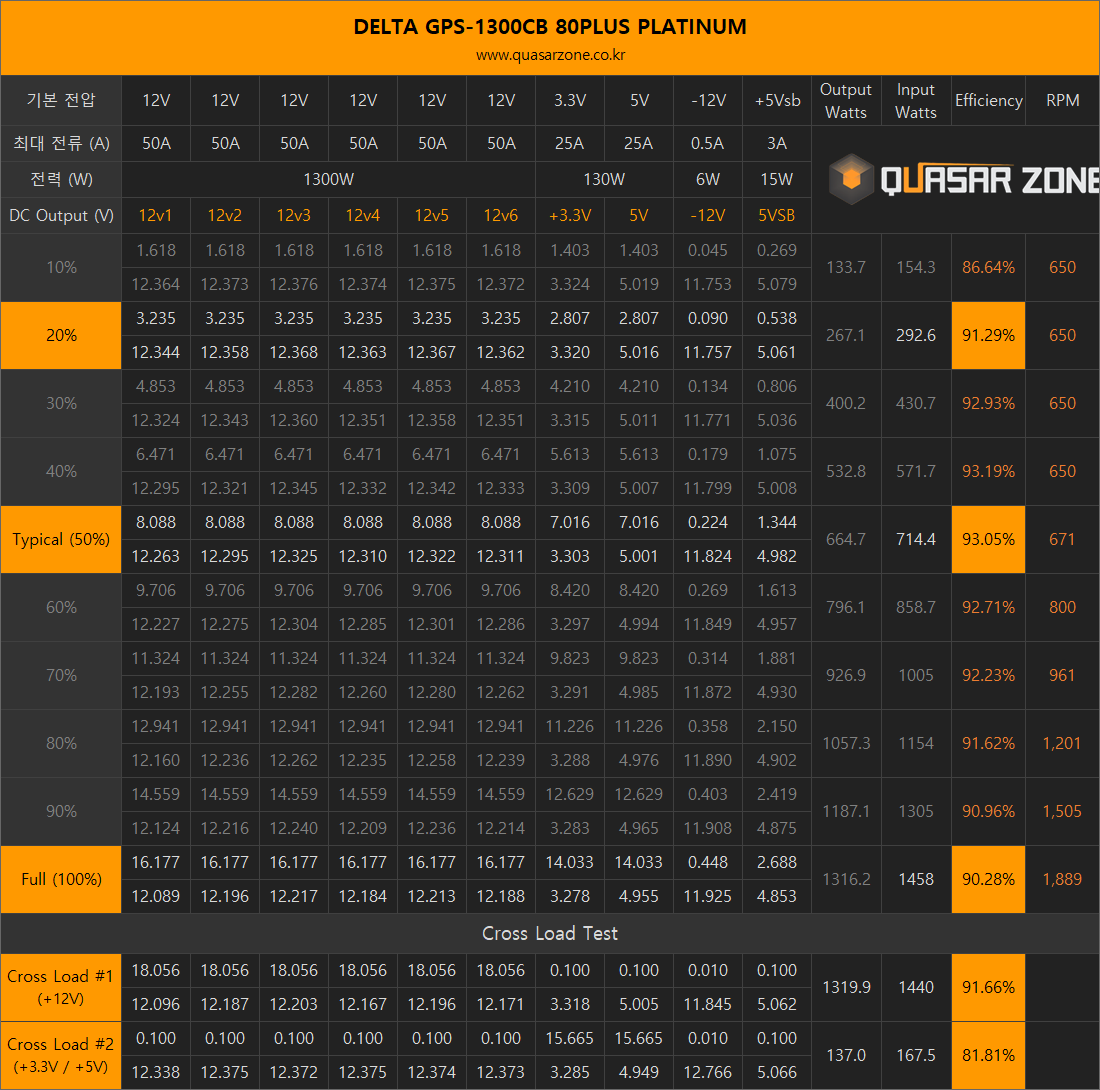Click the Input Watts column header

[x=915, y=100]
